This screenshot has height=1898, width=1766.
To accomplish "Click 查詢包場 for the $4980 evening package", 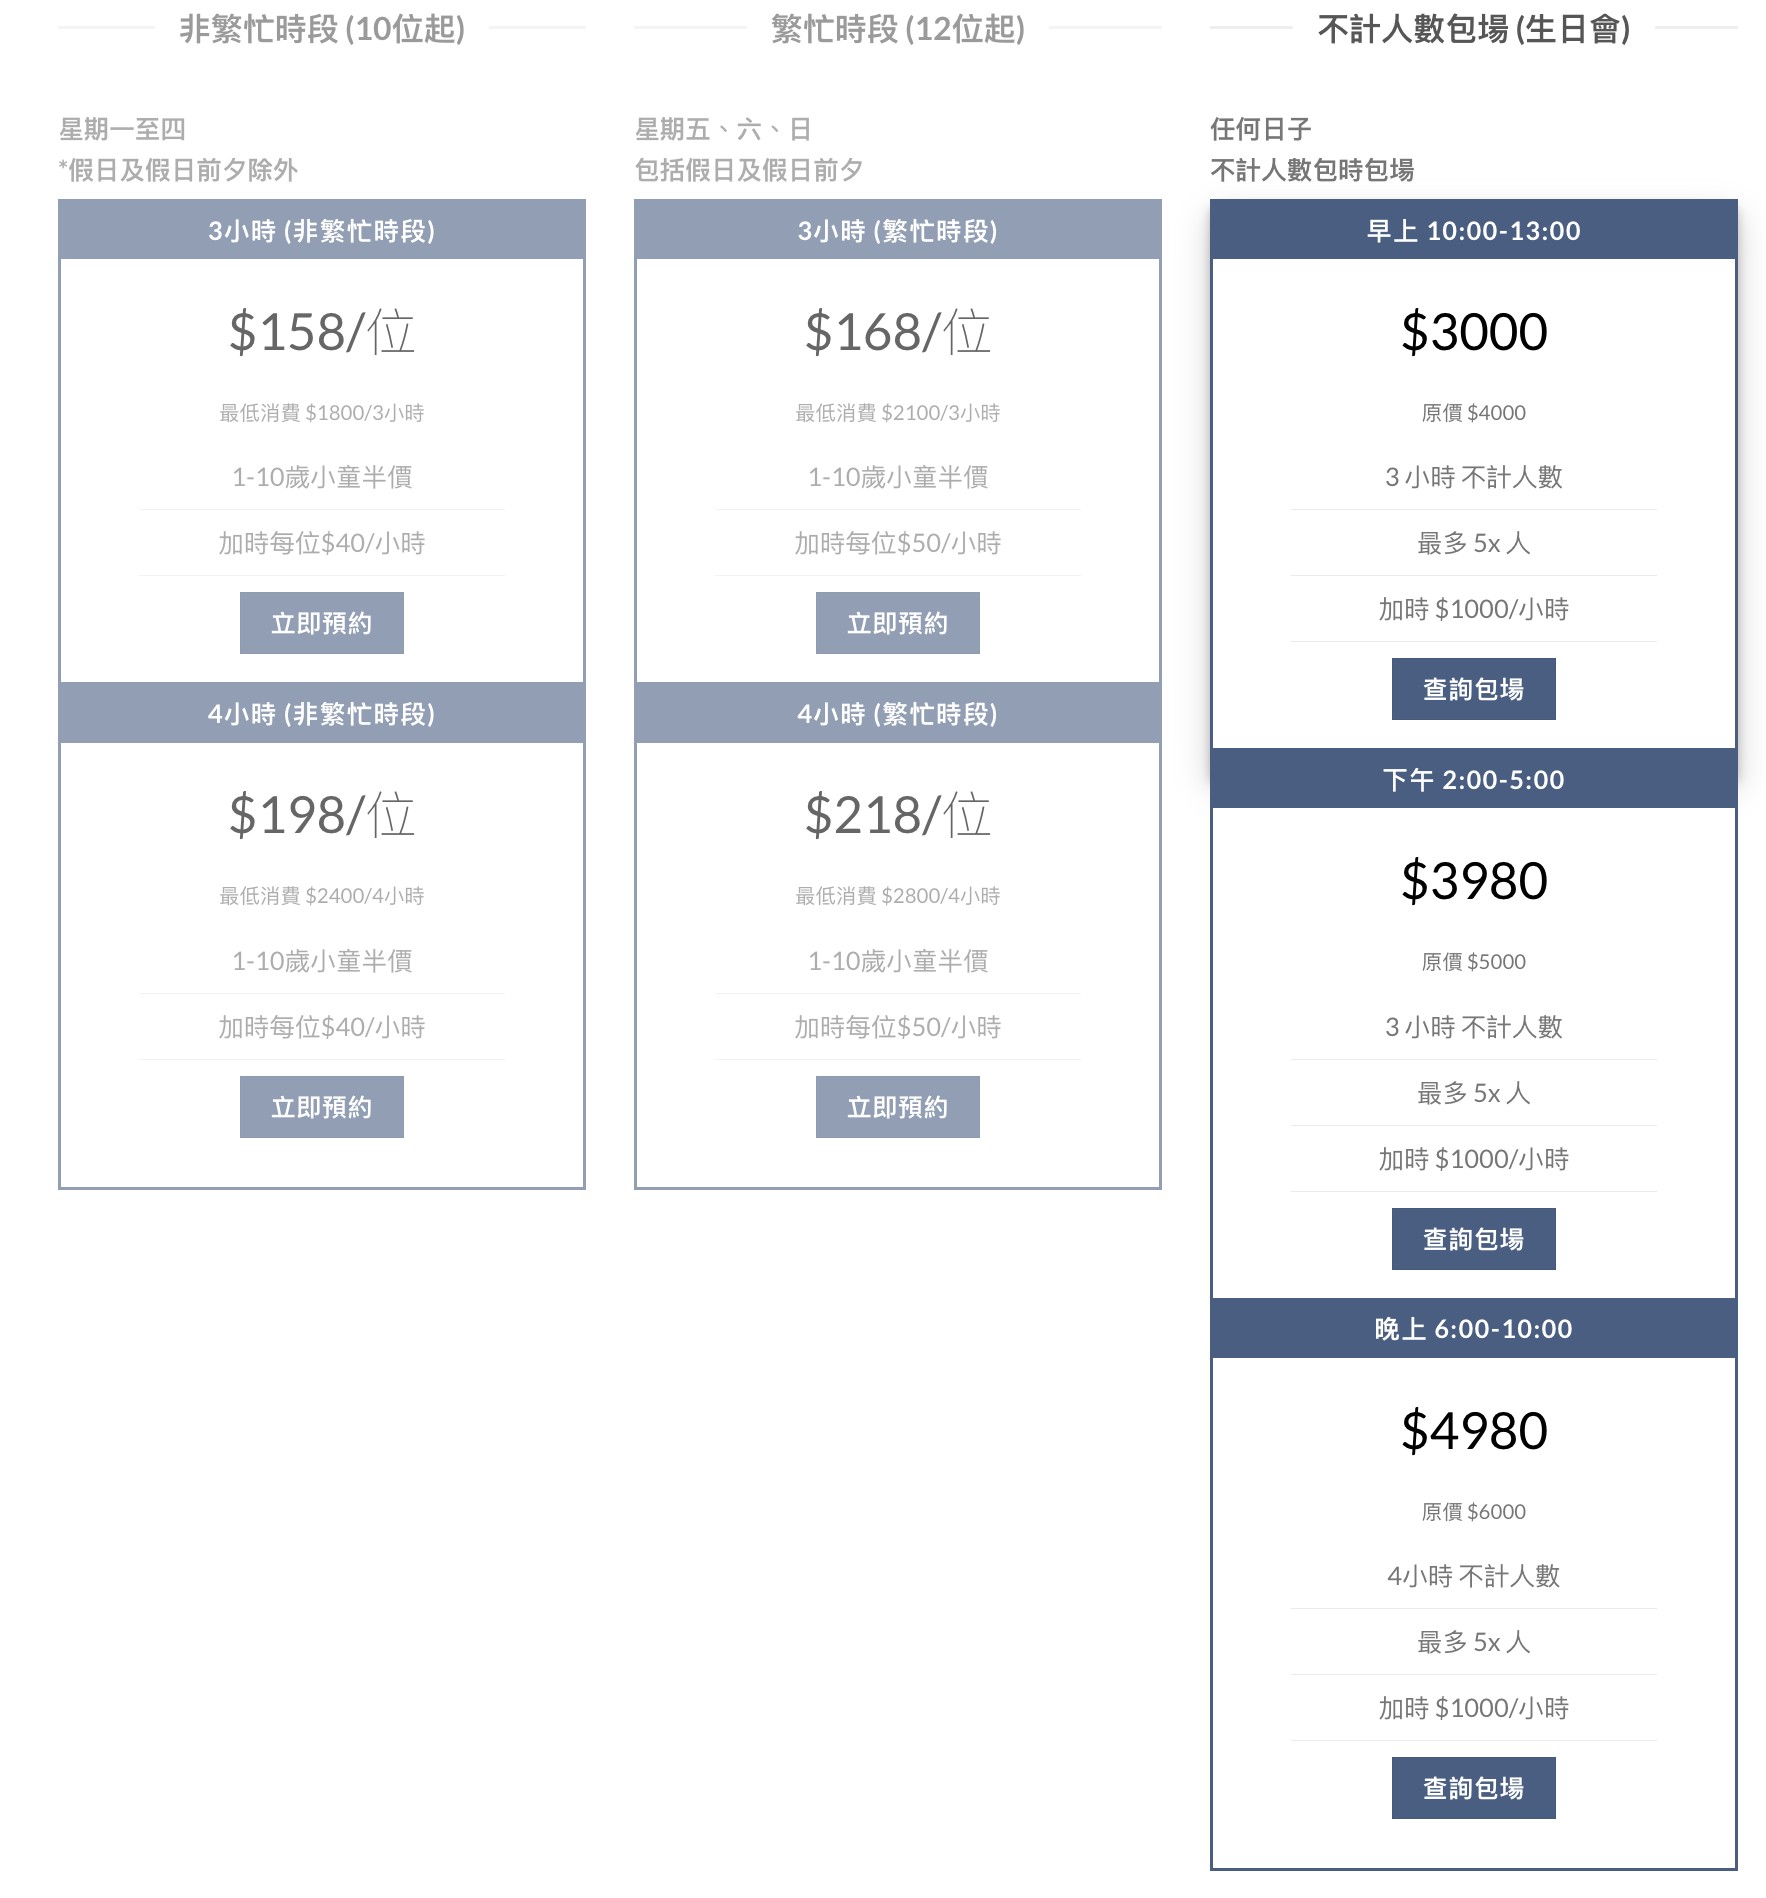I will tap(1473, 1788).
